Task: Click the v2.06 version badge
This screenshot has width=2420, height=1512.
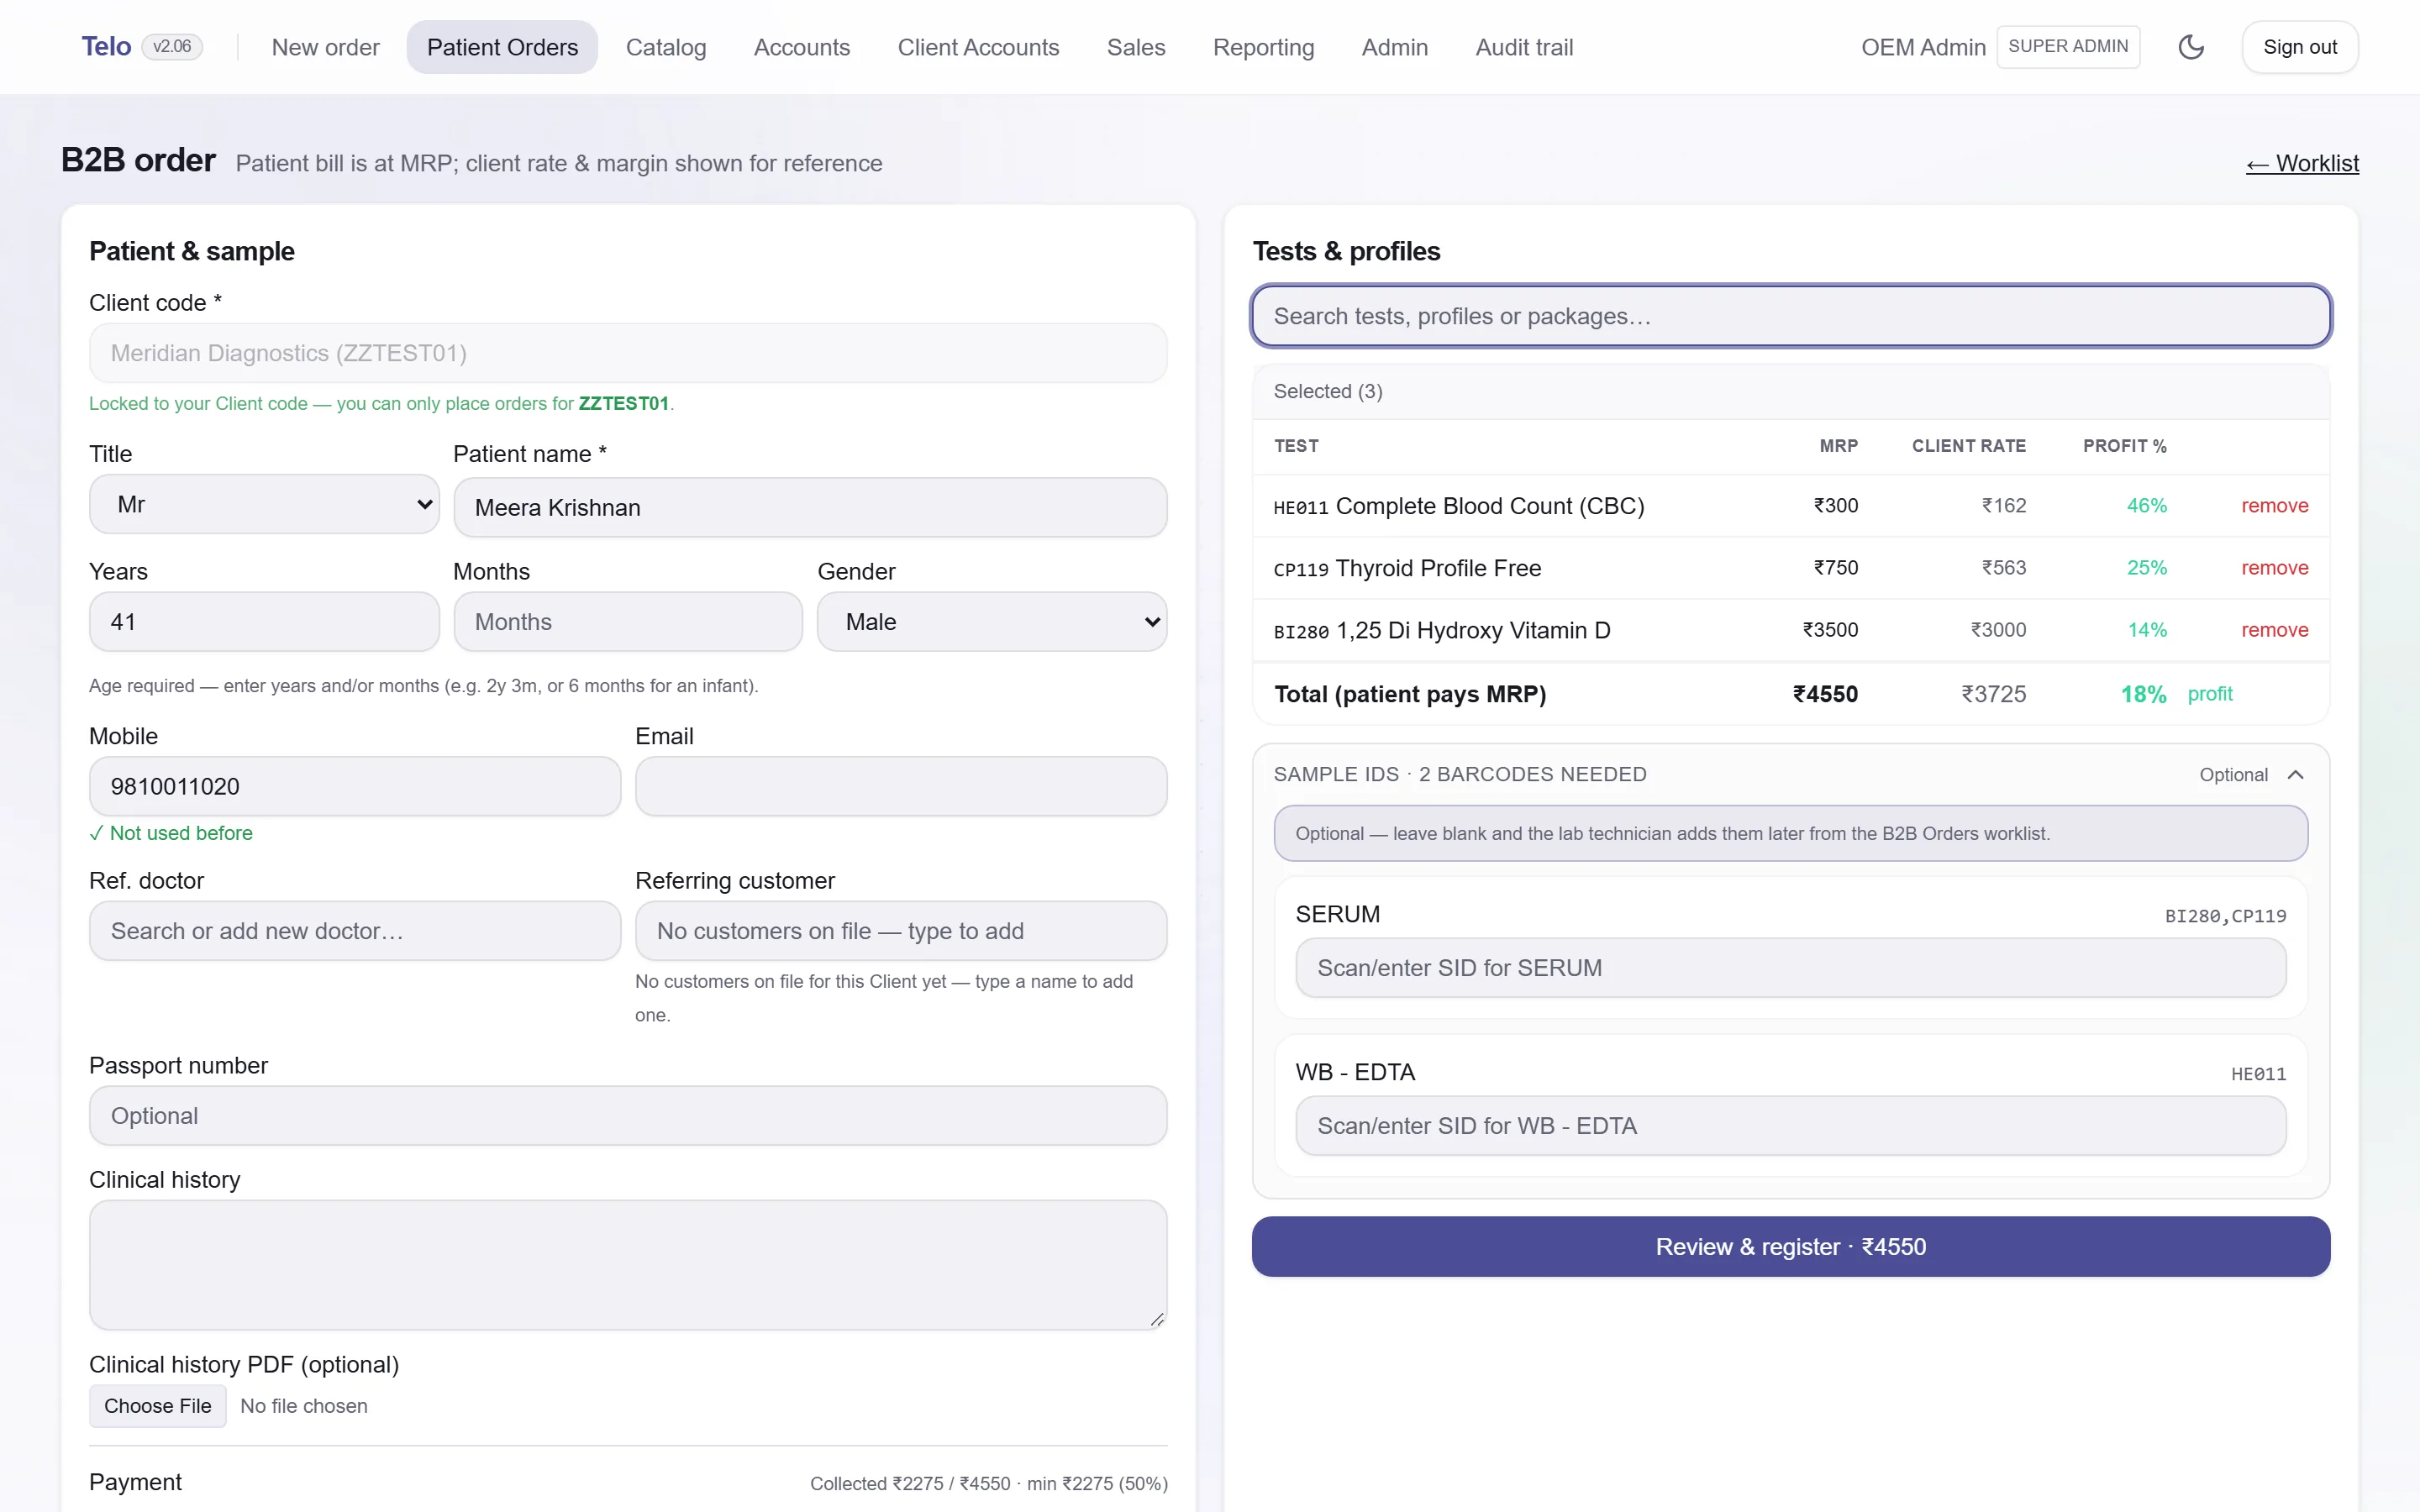Action: tap(172, 47)
